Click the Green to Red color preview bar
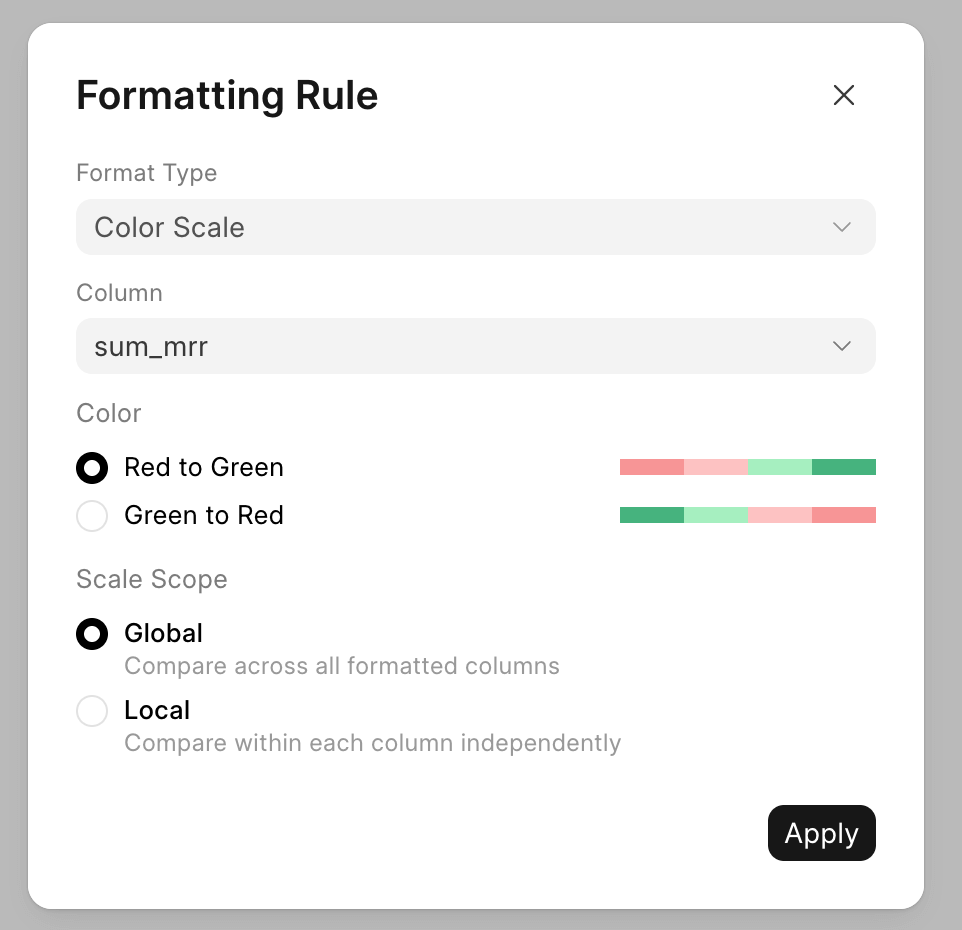Screen dimensions: 962x930 (x=747, y=515)
